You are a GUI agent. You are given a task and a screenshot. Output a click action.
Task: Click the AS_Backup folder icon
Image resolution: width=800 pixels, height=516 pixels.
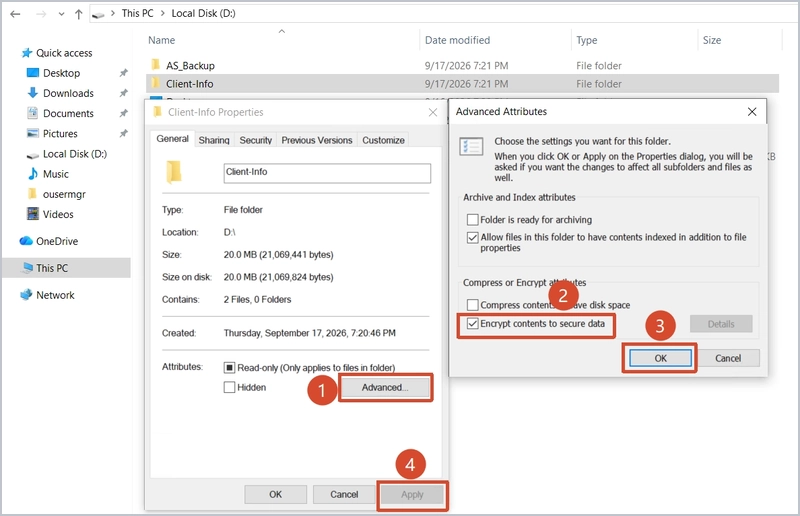(156, 65)
